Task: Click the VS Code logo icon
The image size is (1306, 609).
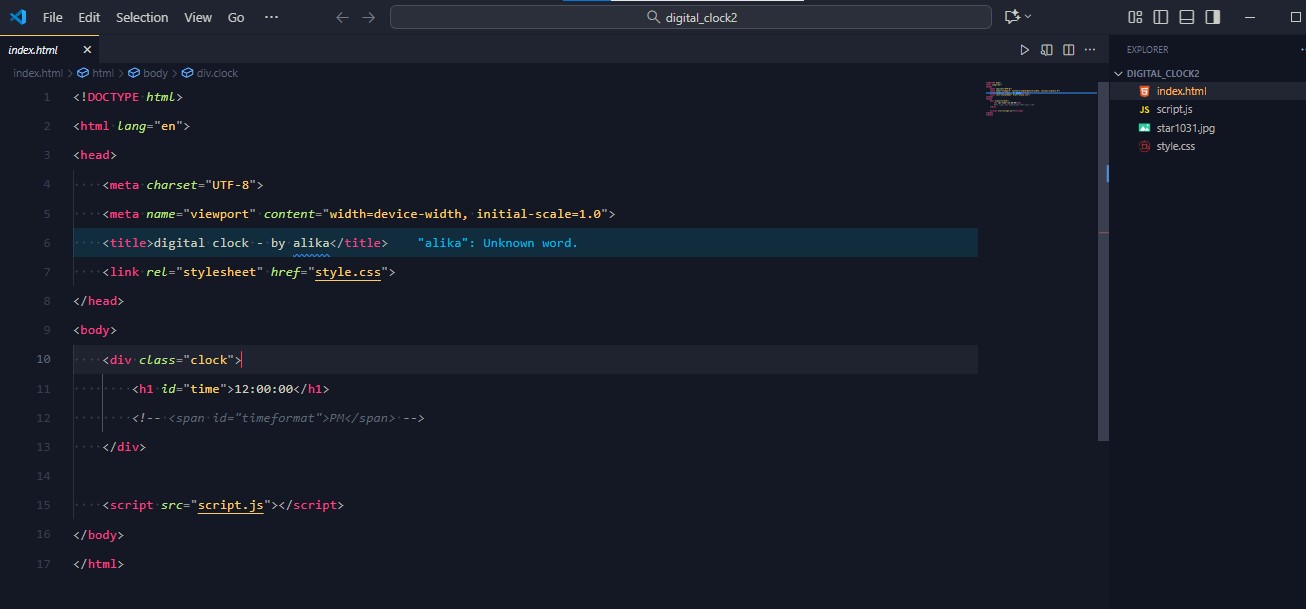Action: [x=17, y=17]
